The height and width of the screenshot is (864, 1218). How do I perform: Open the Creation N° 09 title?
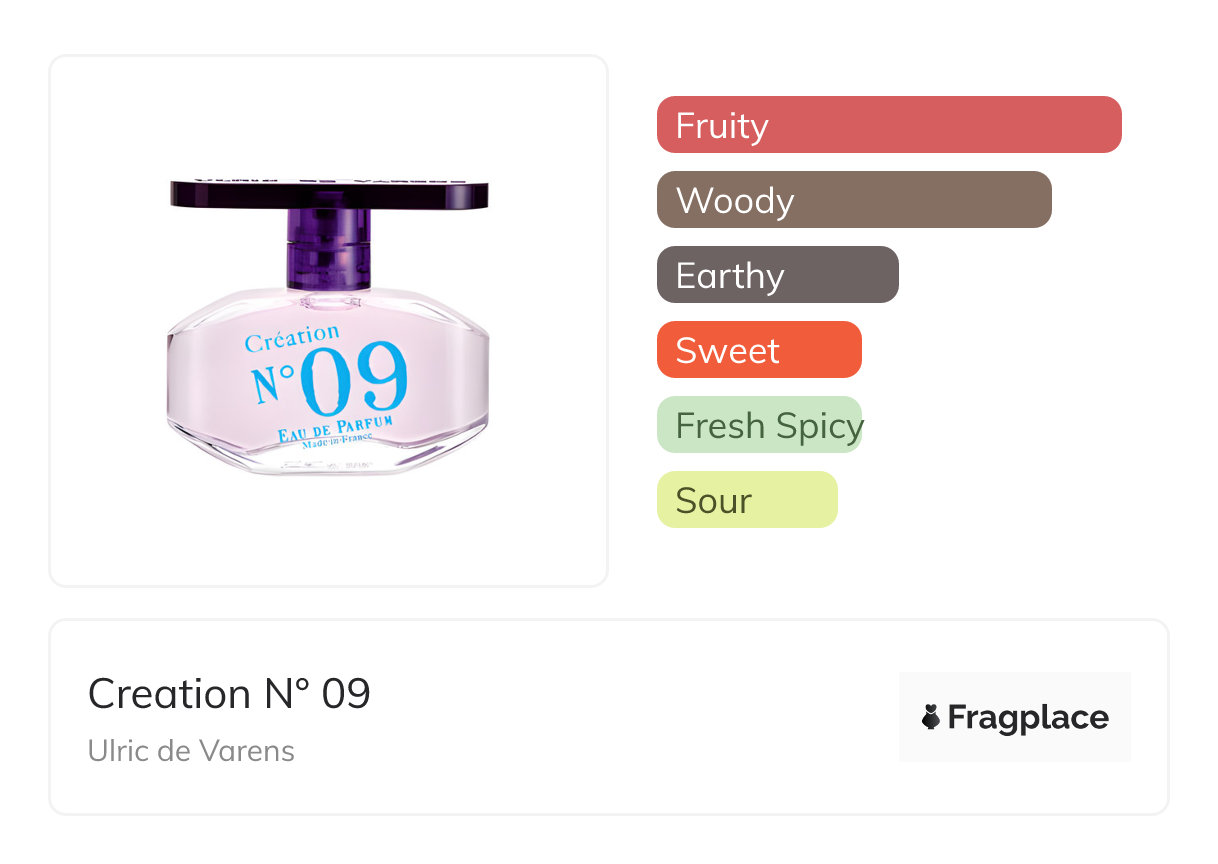point(229,693)
